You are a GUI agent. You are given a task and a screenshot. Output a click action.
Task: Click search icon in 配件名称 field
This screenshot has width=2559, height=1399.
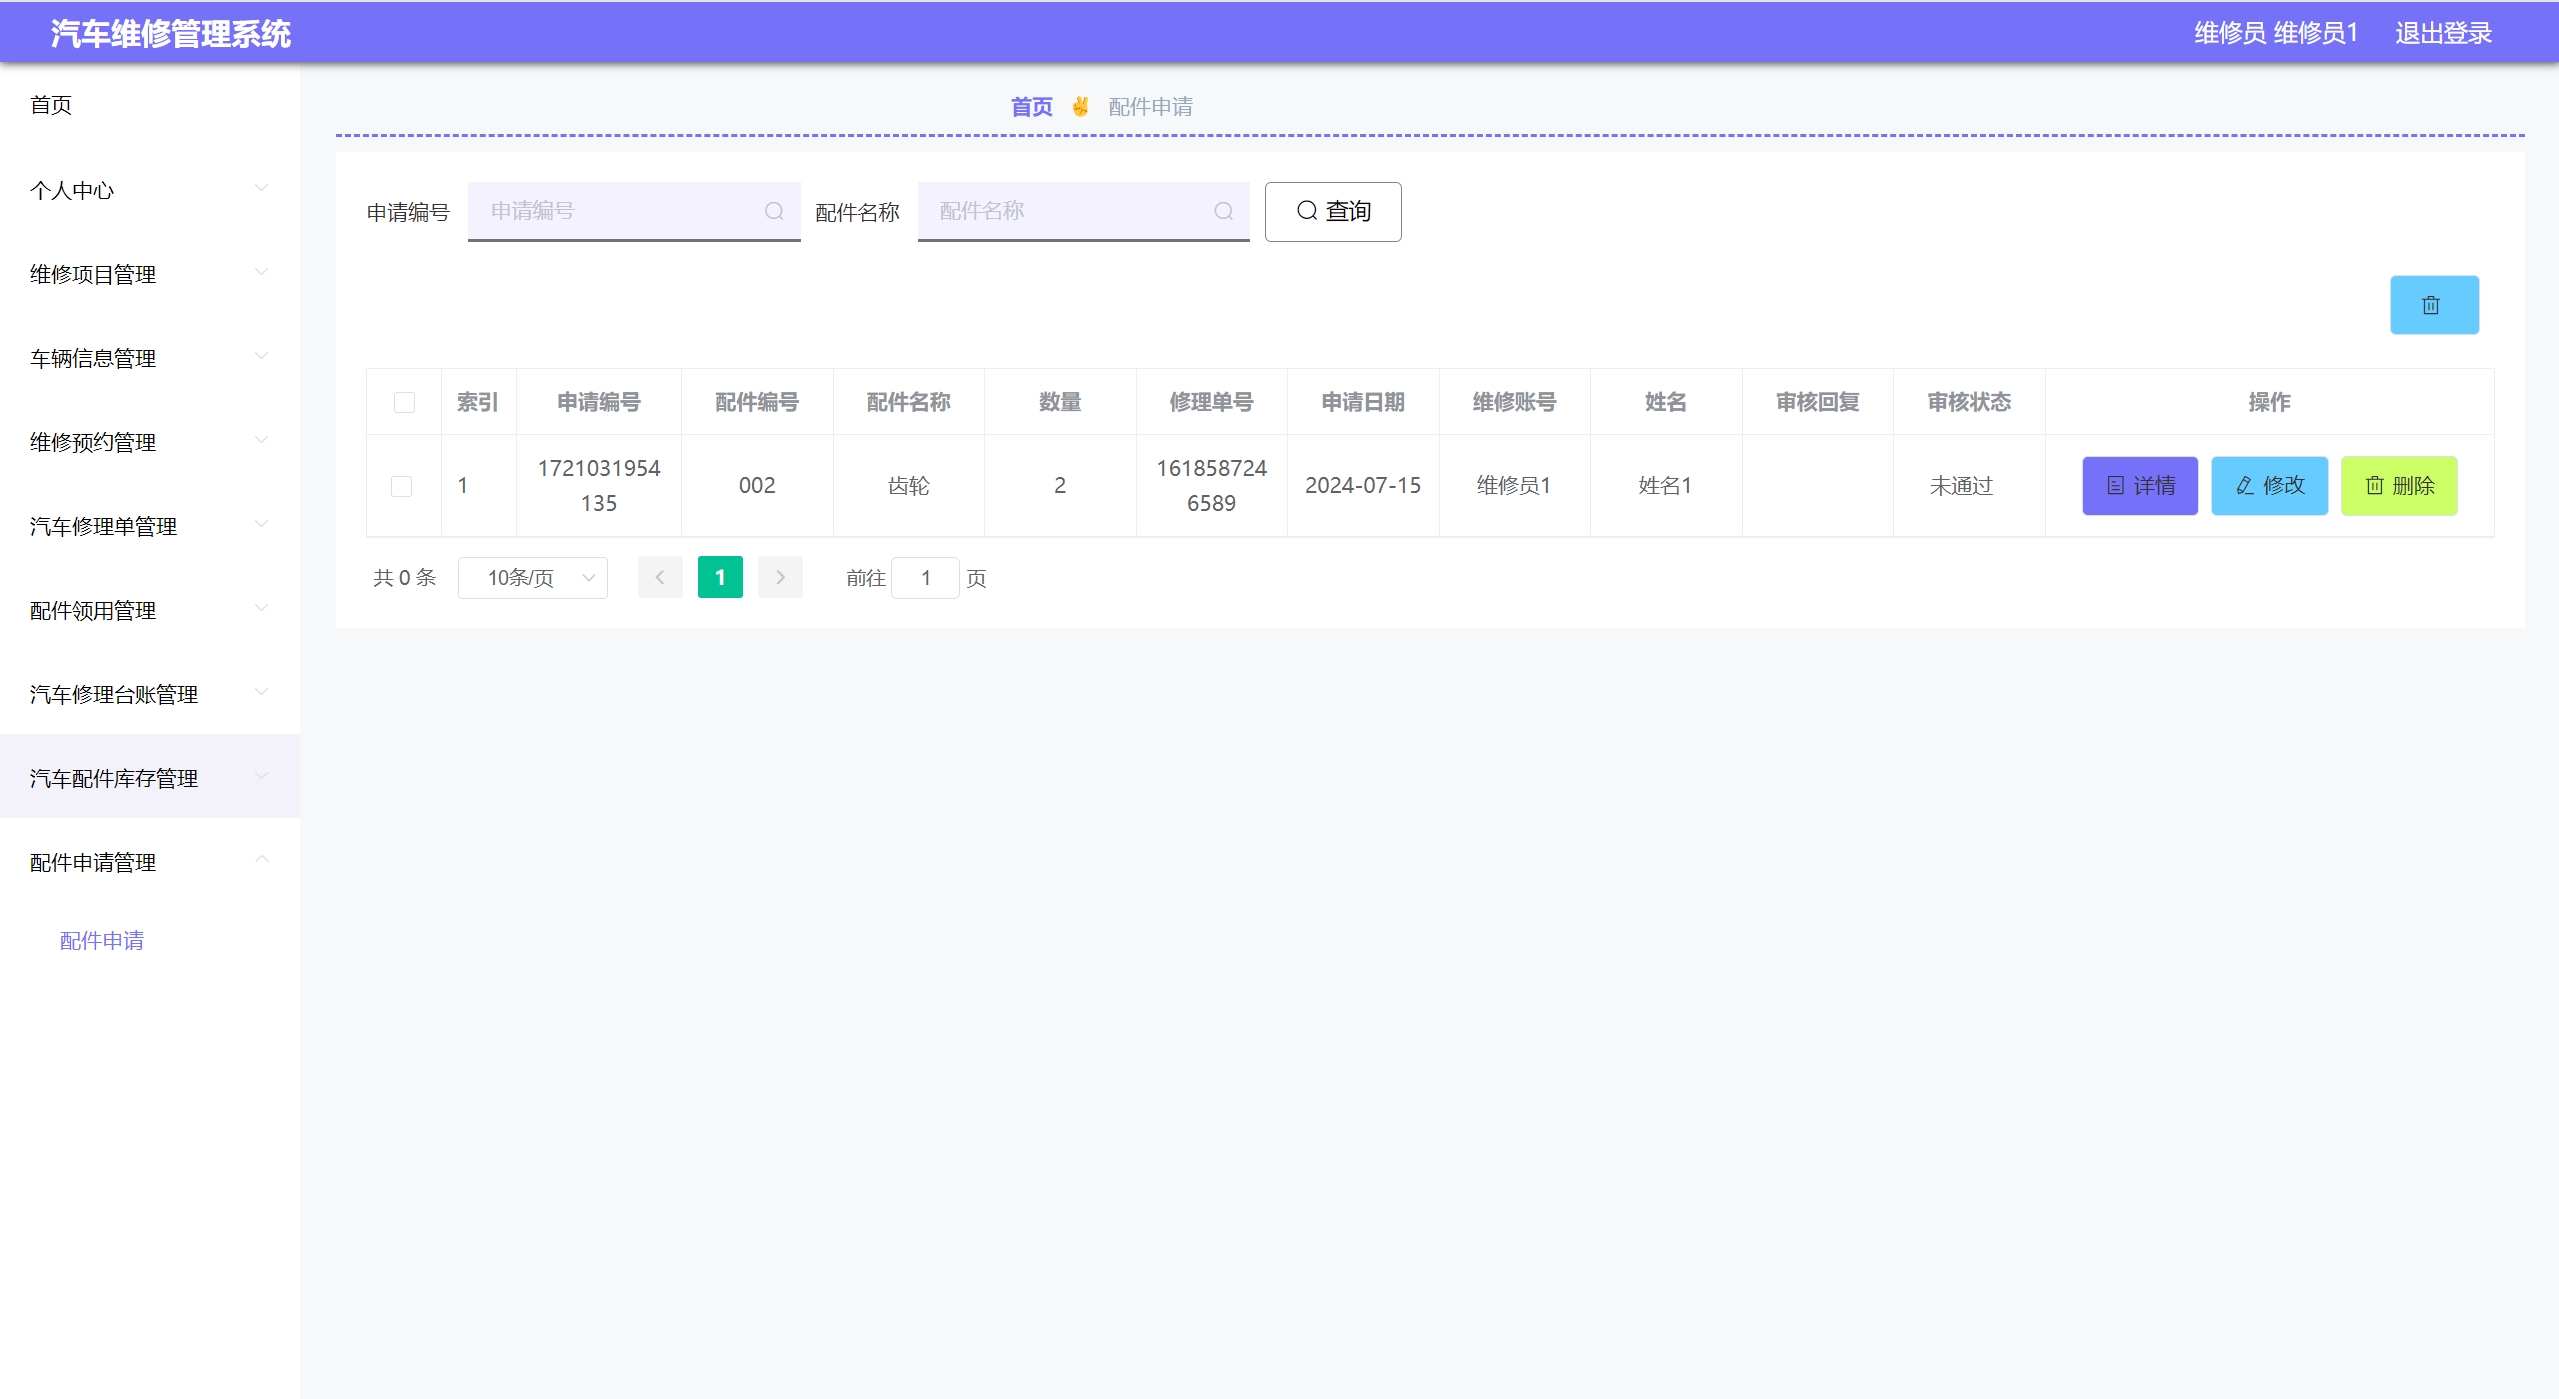point(1223,211)
